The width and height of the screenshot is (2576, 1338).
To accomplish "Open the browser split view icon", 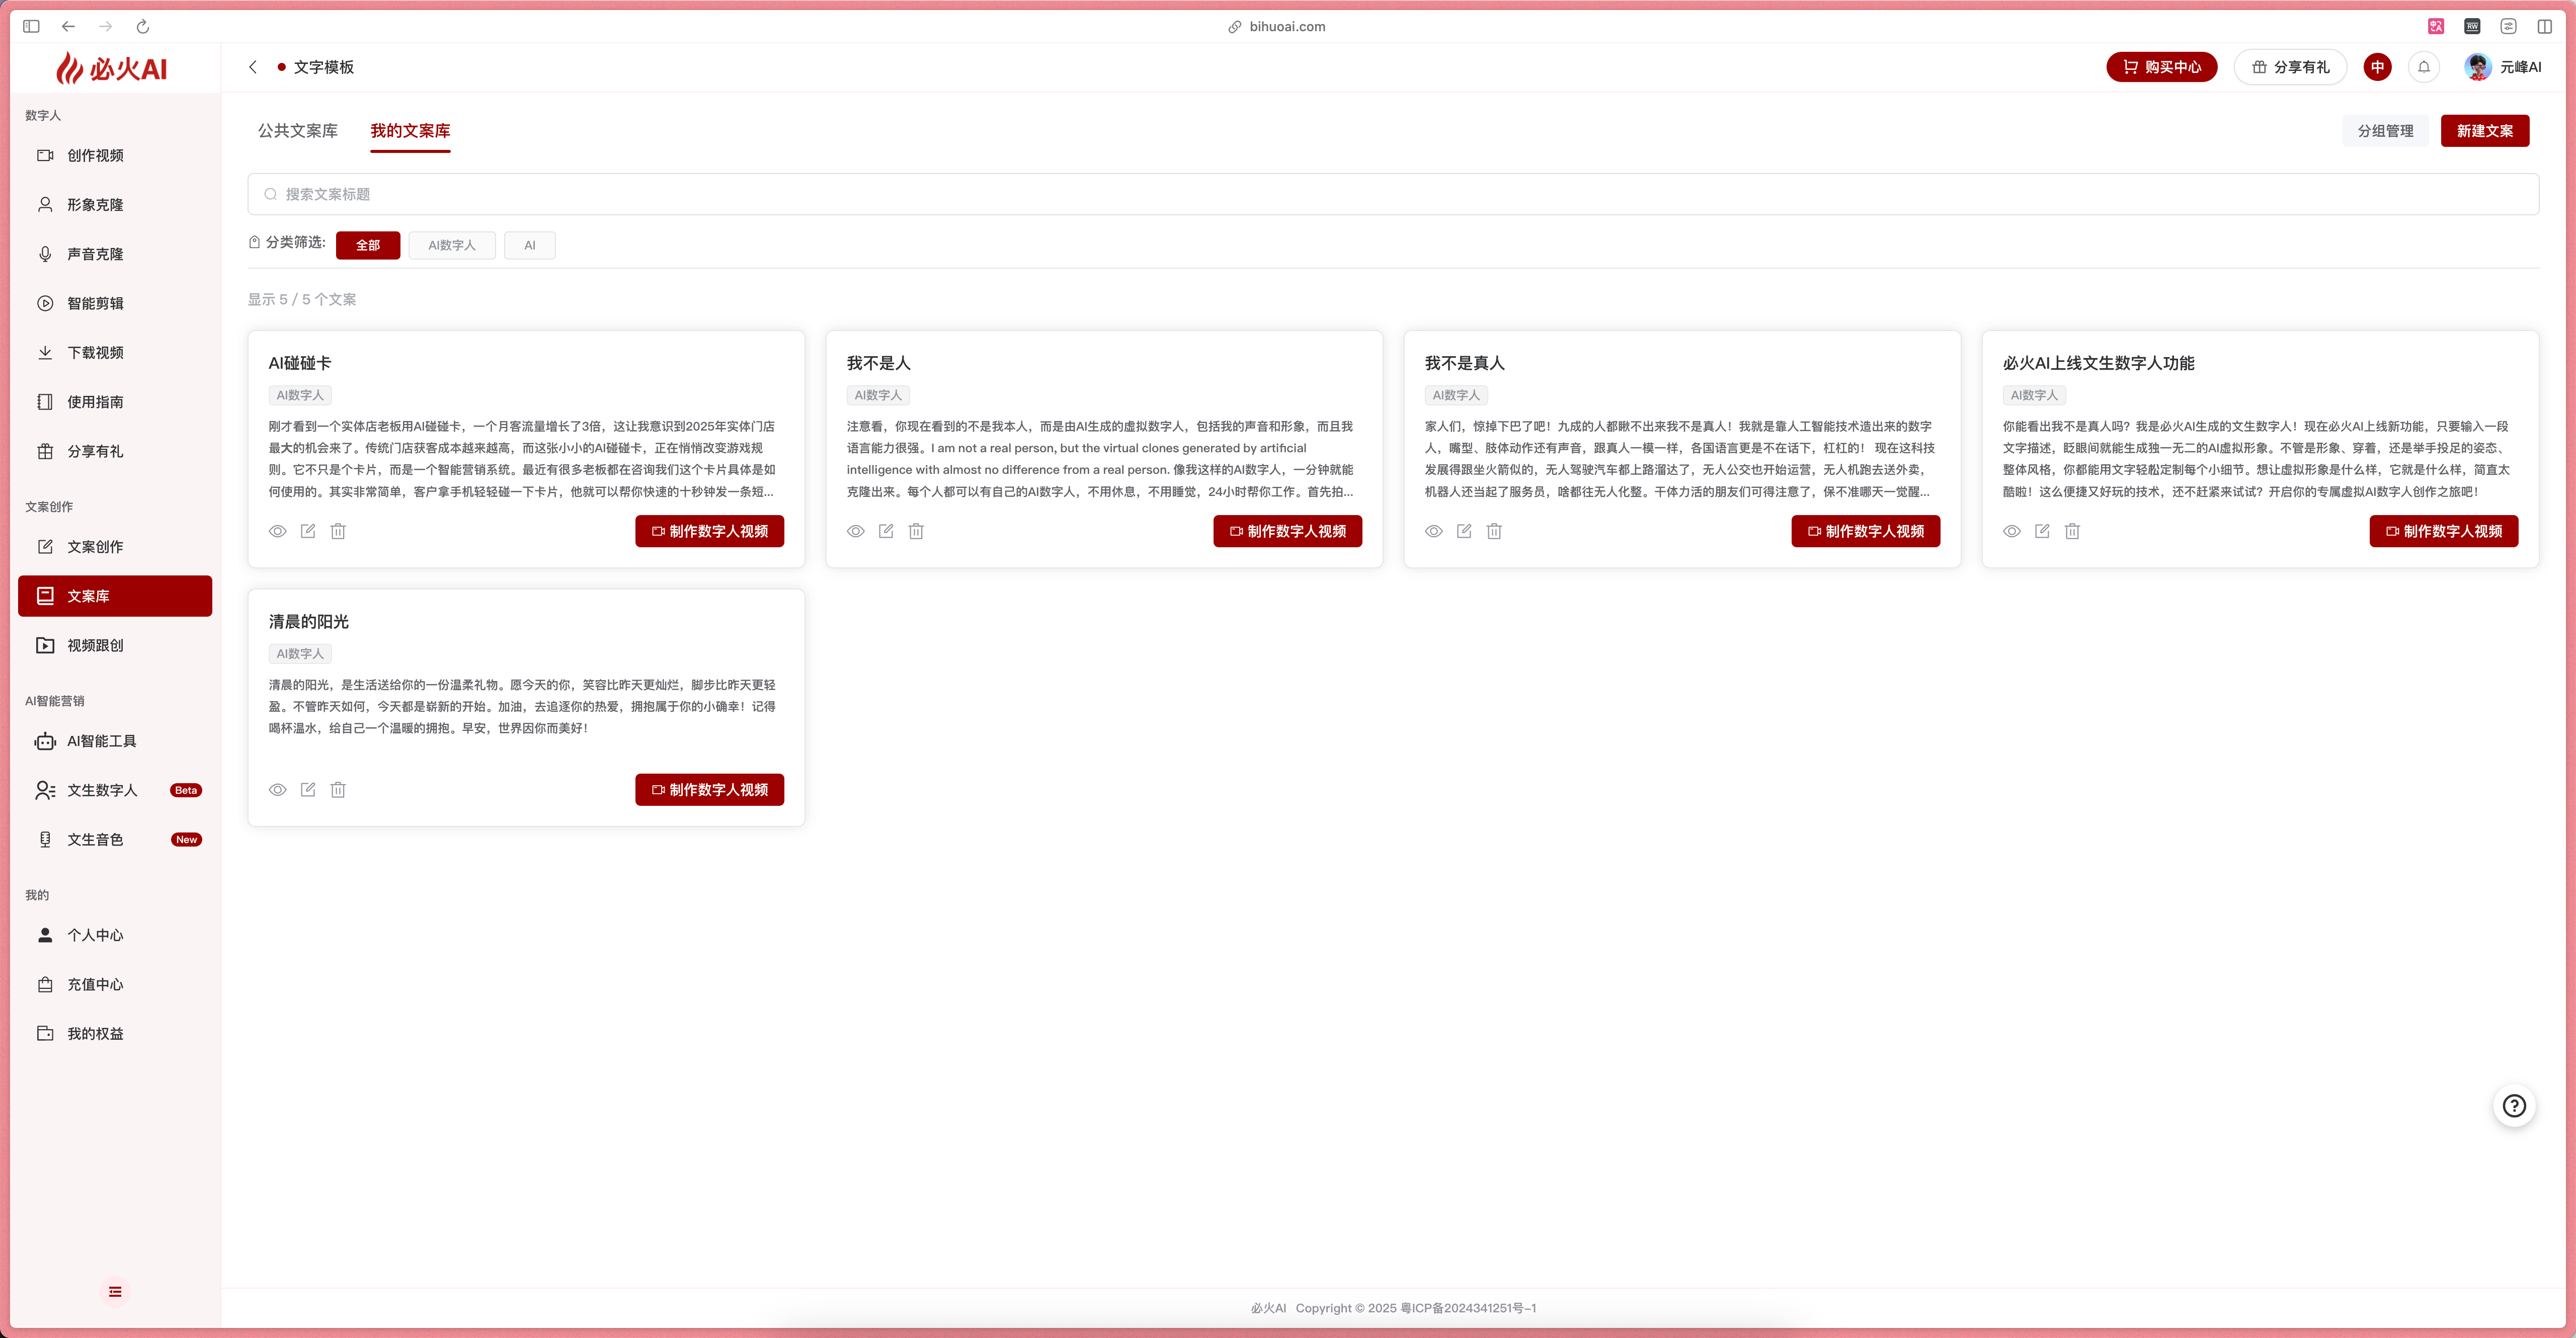I will click(x=2545, y=27).
